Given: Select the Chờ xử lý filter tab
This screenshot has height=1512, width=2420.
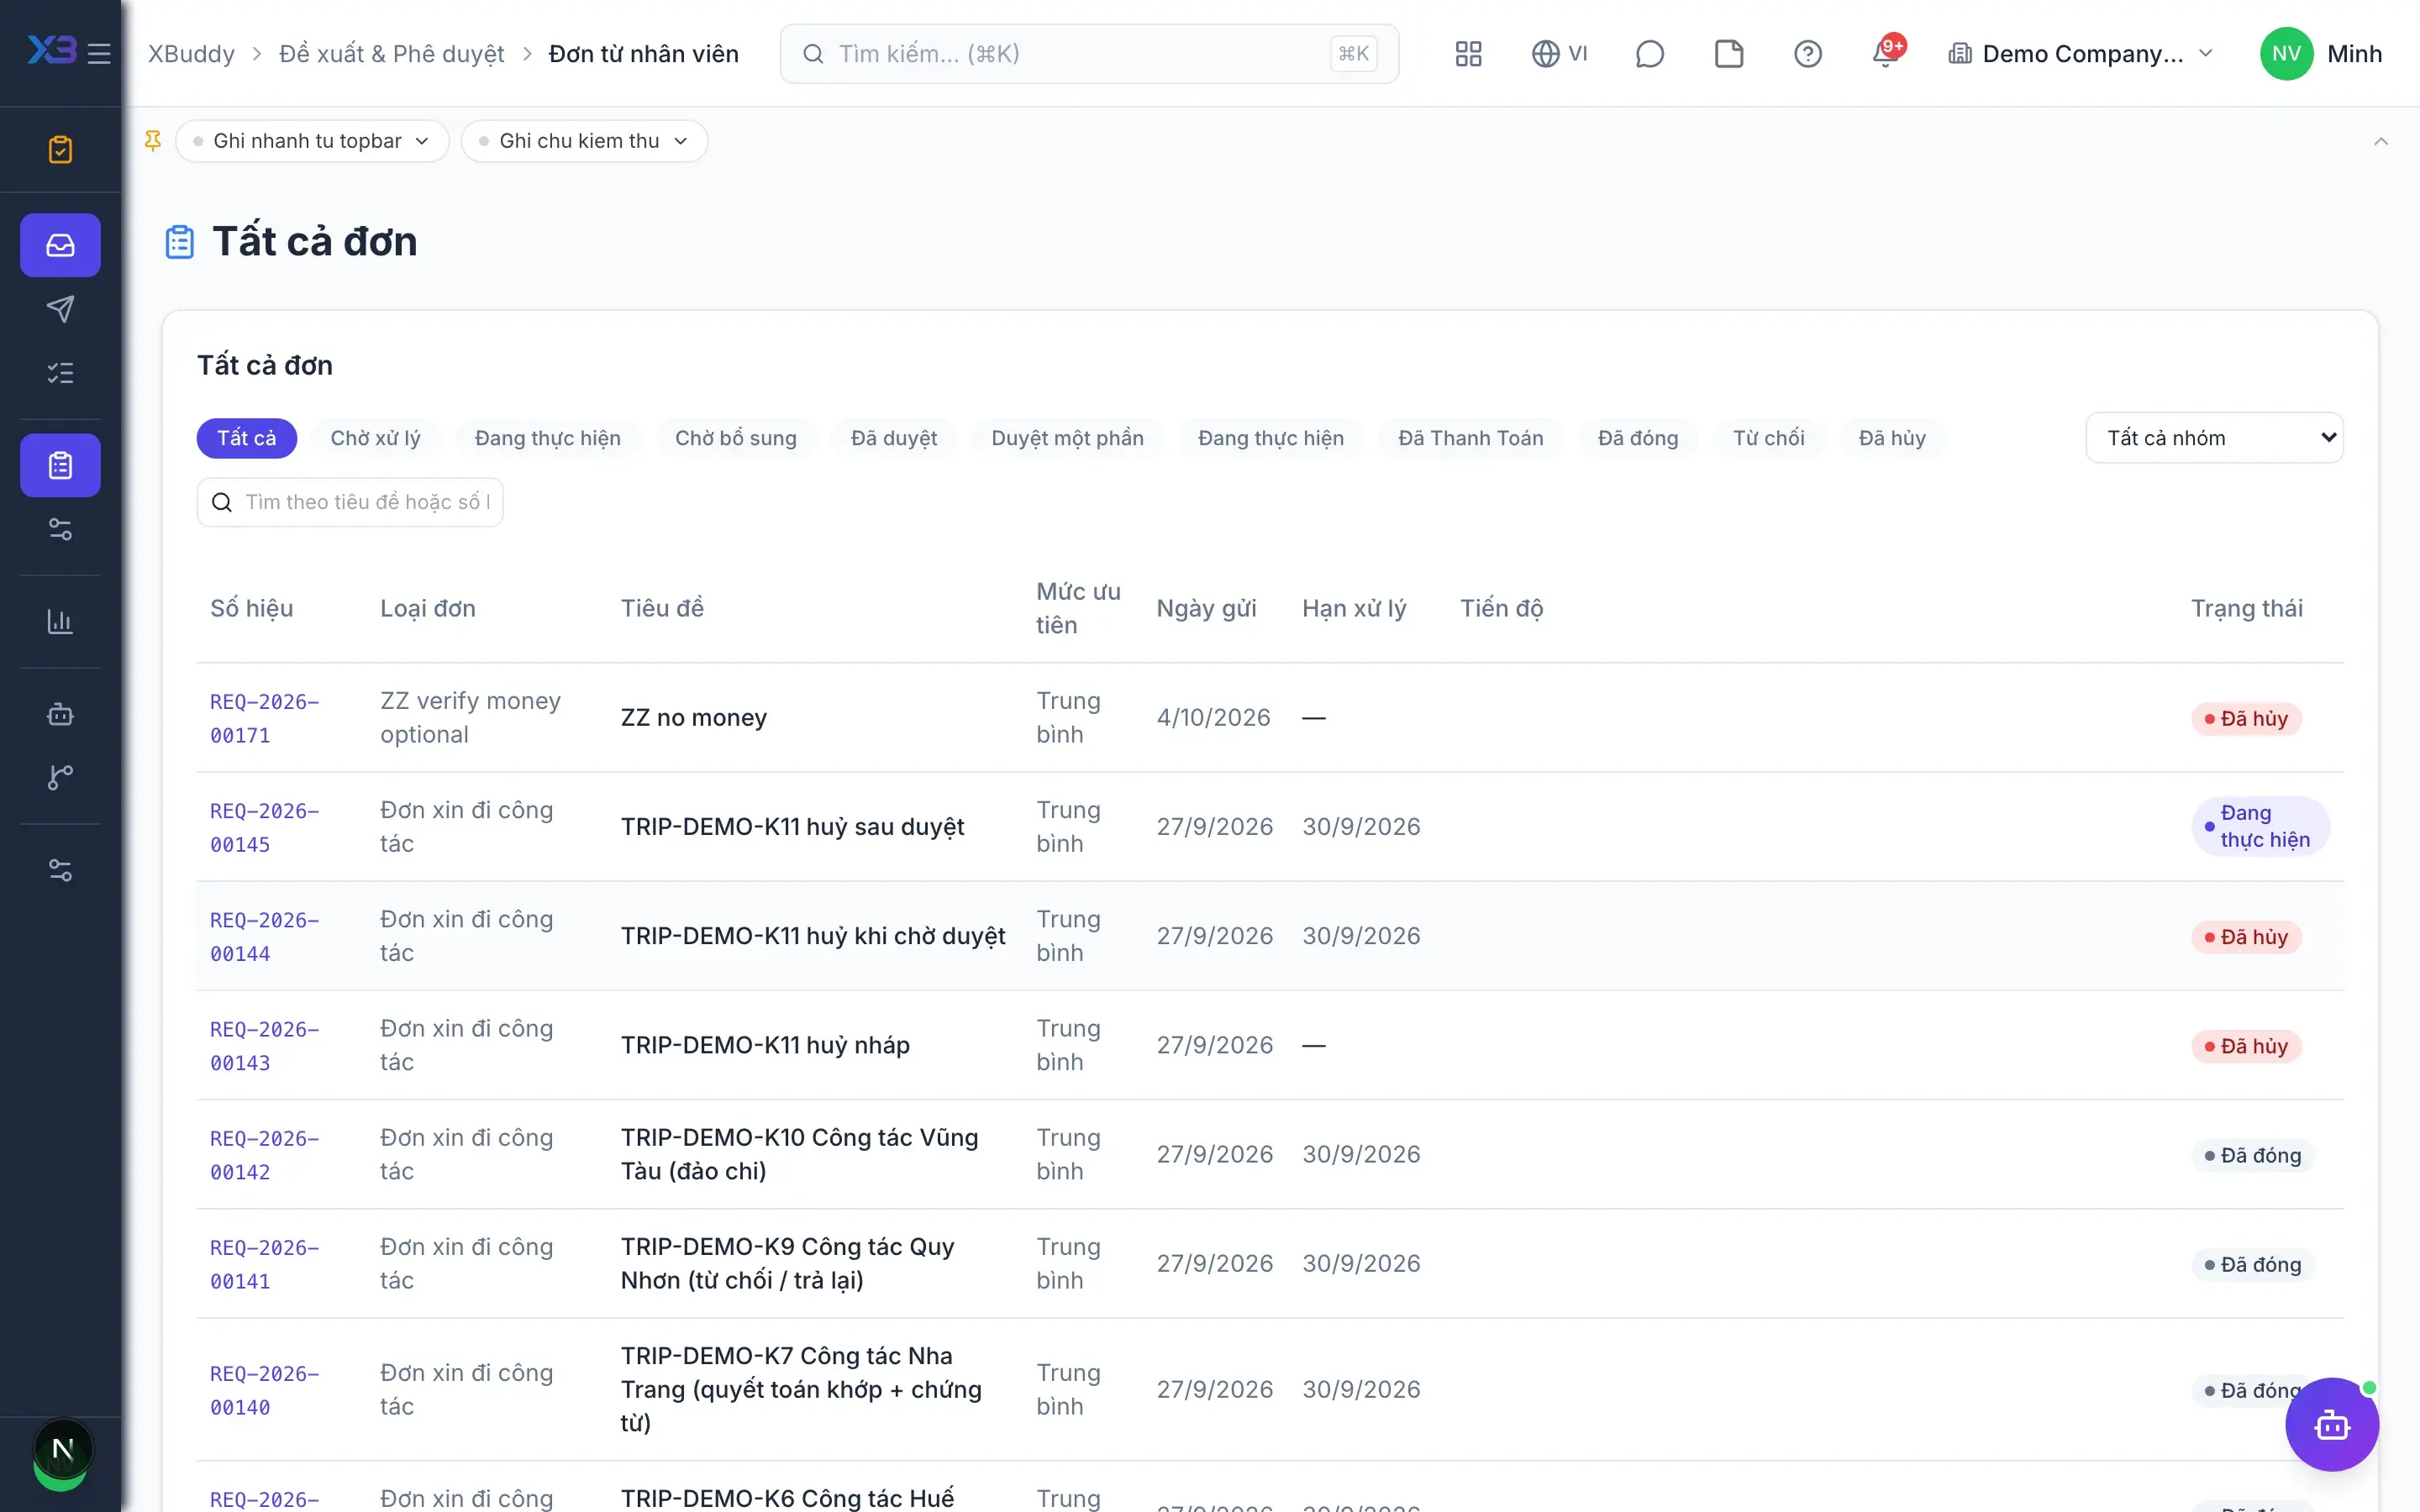Looking at the screenshot, I should point(375,438).
